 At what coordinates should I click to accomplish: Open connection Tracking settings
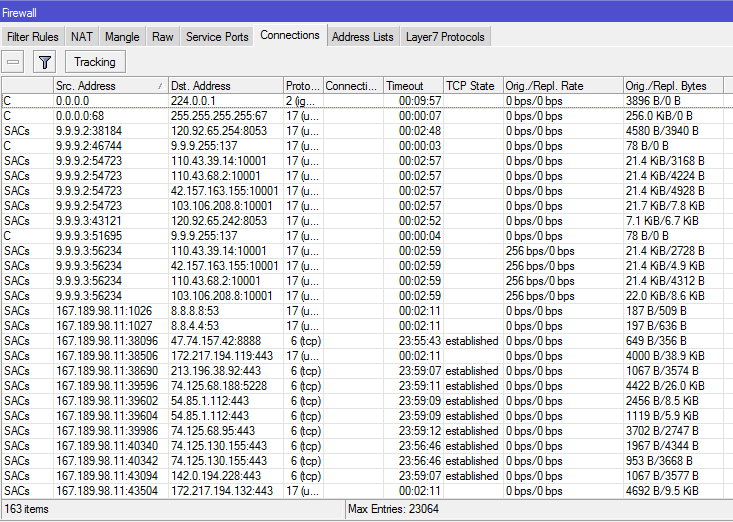95,62
